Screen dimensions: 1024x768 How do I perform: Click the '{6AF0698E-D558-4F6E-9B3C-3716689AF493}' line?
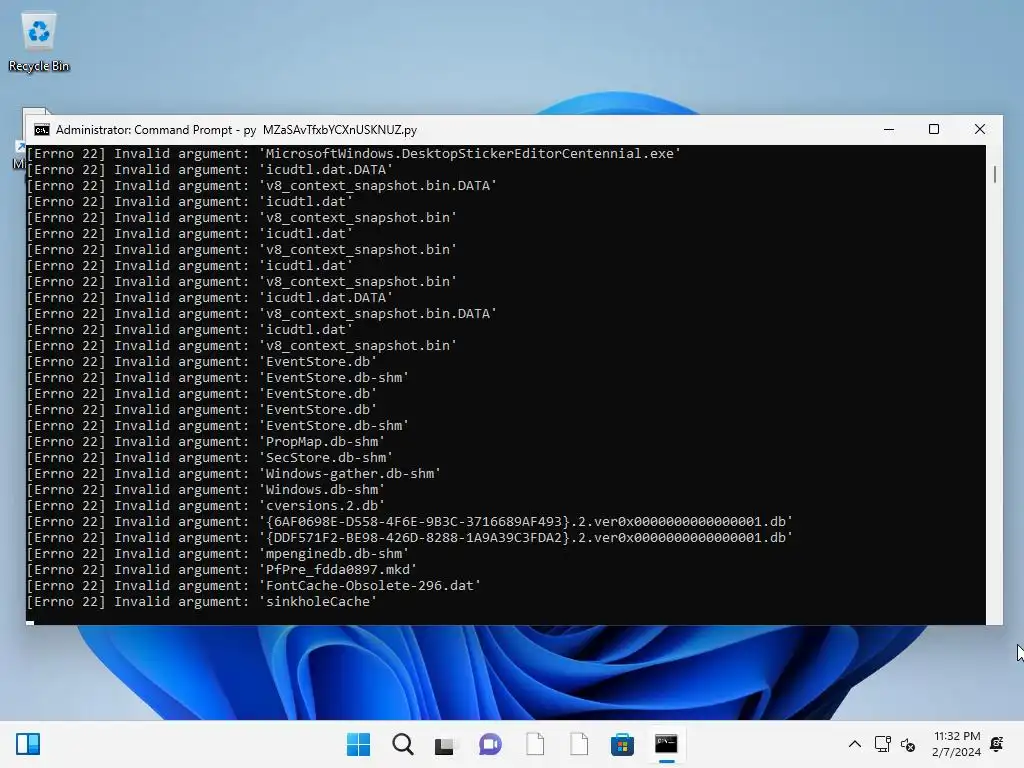(x=409, y=522)
